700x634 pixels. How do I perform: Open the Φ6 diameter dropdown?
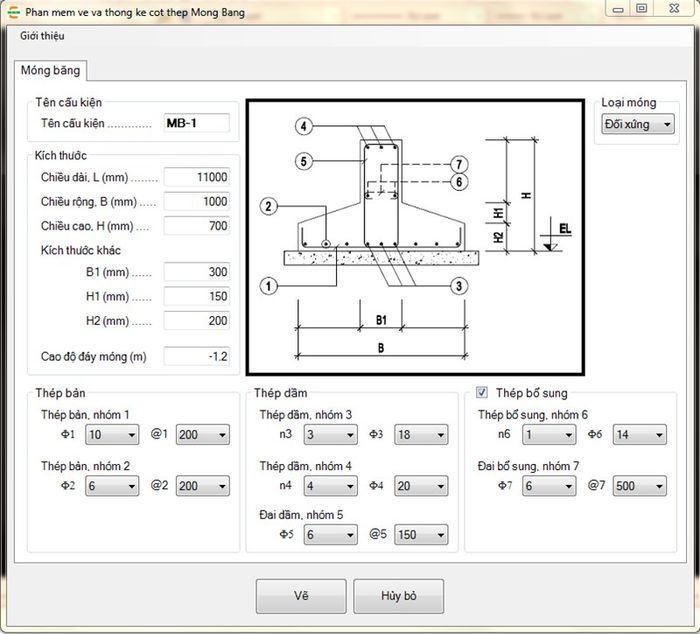click(x=640, y=434)
